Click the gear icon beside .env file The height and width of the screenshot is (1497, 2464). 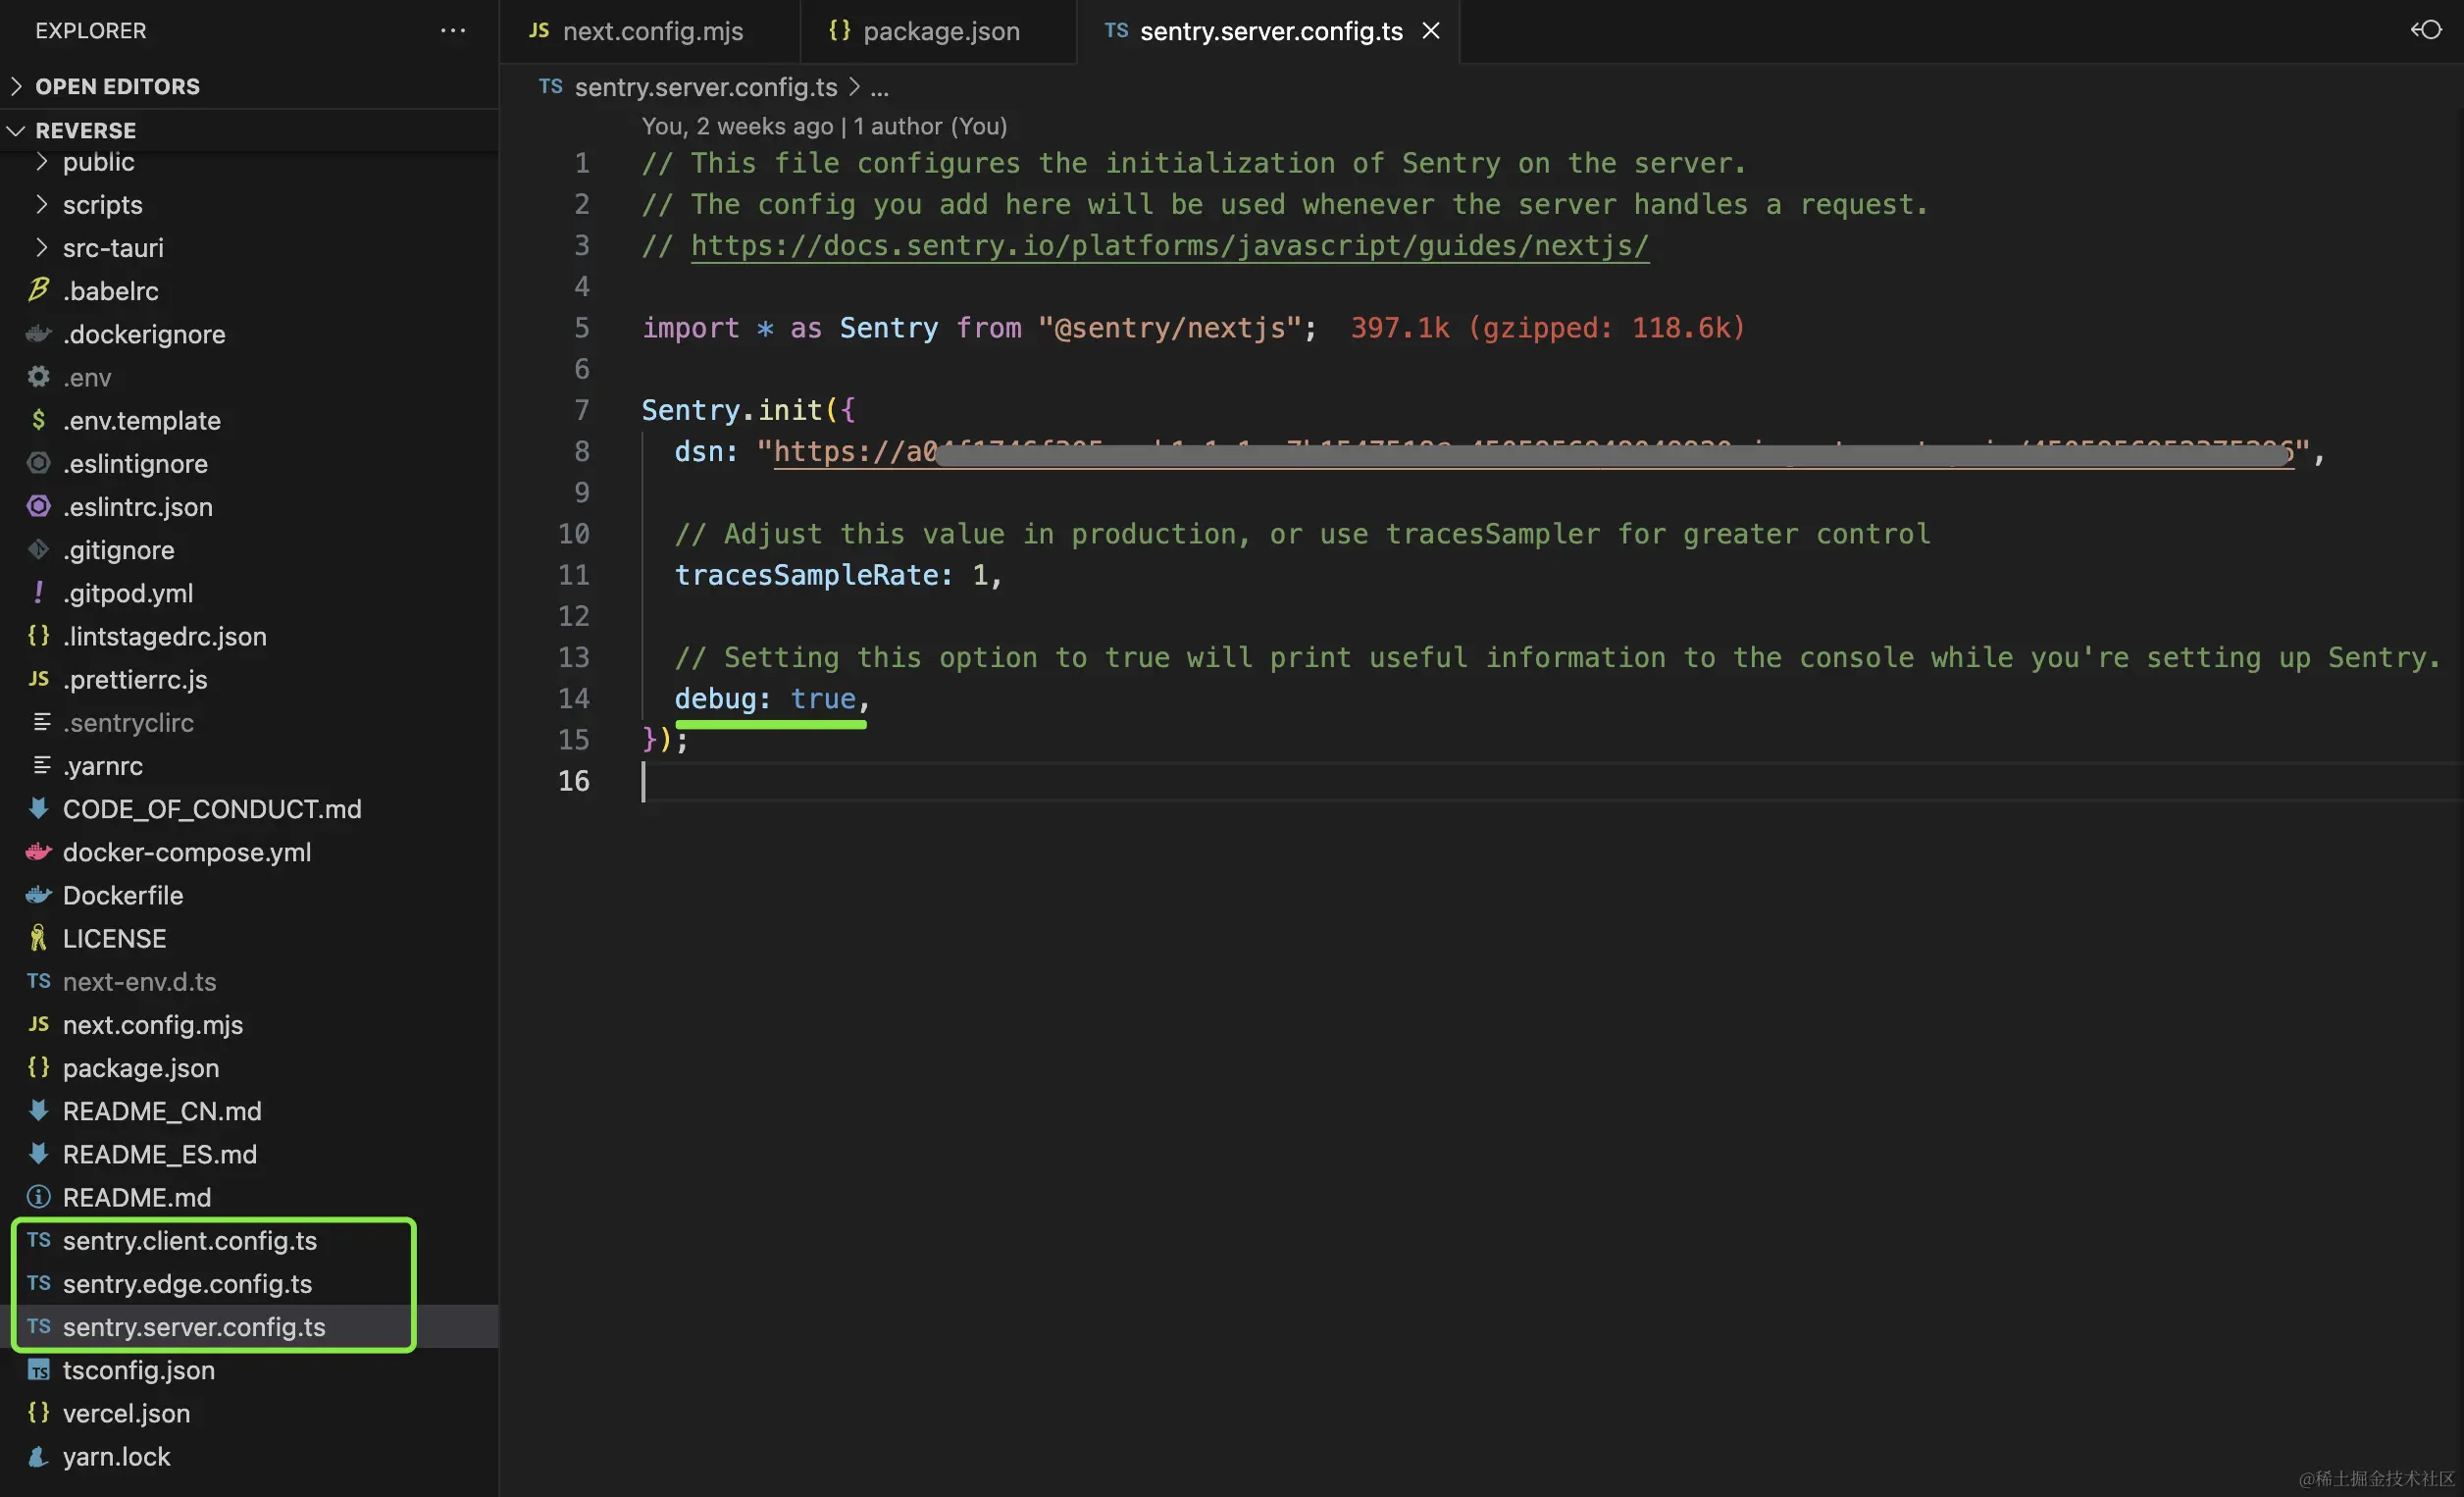click(38, 377)
